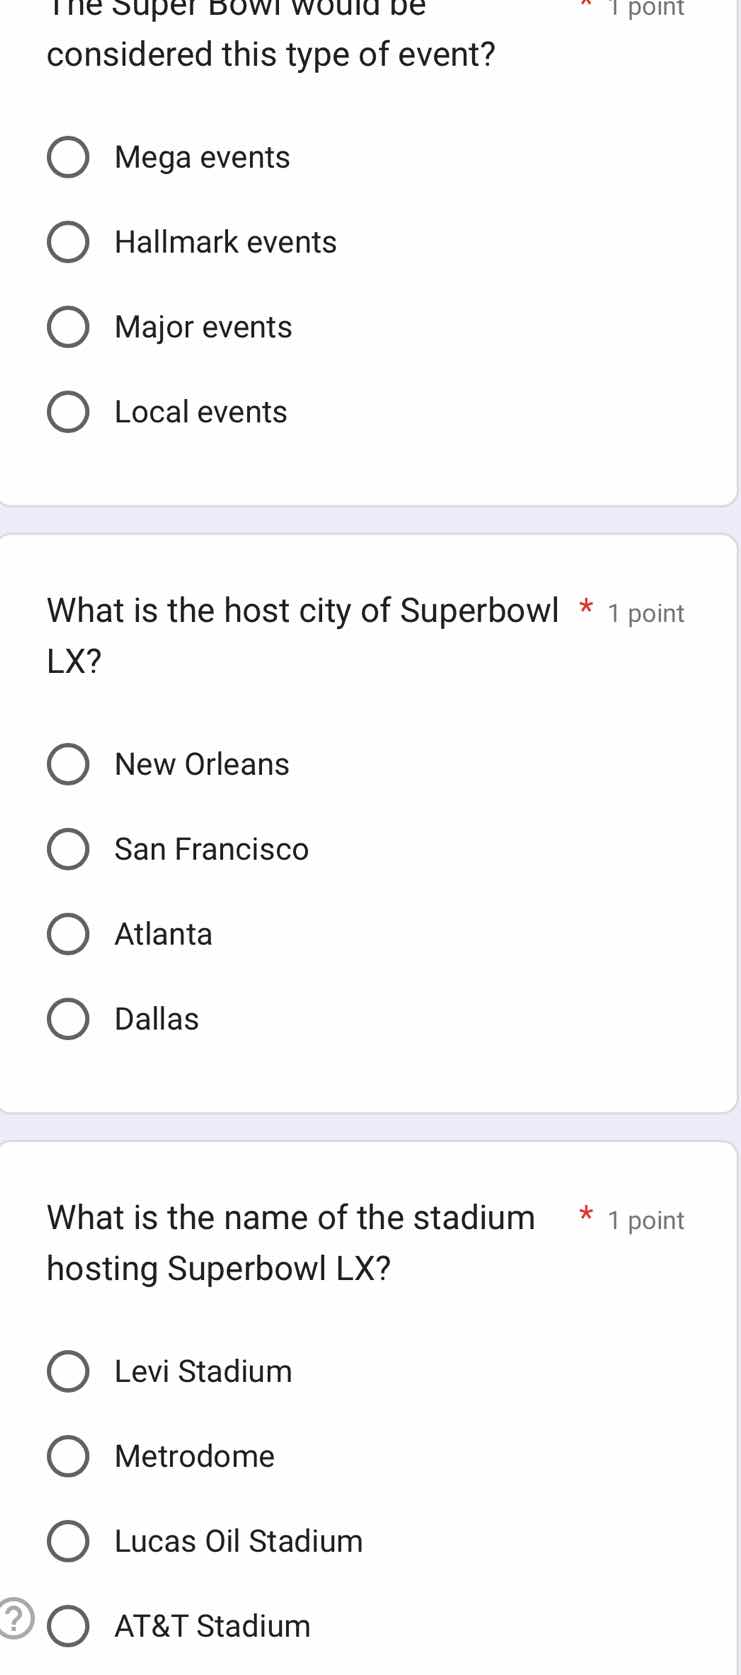Choose San Francisco for Superbowl LX host
This screenshot has height=1675, width=741.
[x=67, y=848]
